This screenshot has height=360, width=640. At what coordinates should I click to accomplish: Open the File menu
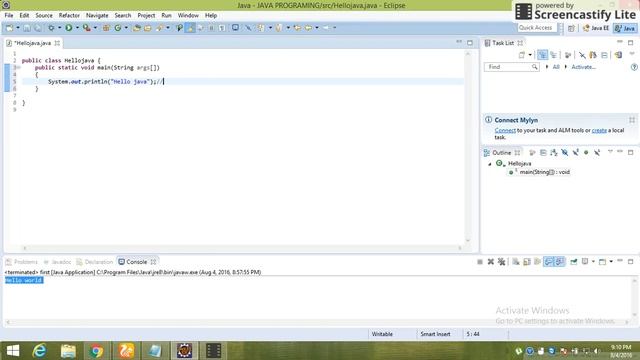[x=9, y=16]
